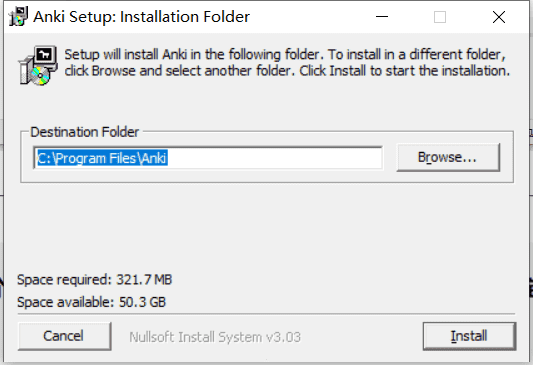This screenshot has width=533, height=365.
Task: Open the Browse... folder picker
Action: (448, 157)
